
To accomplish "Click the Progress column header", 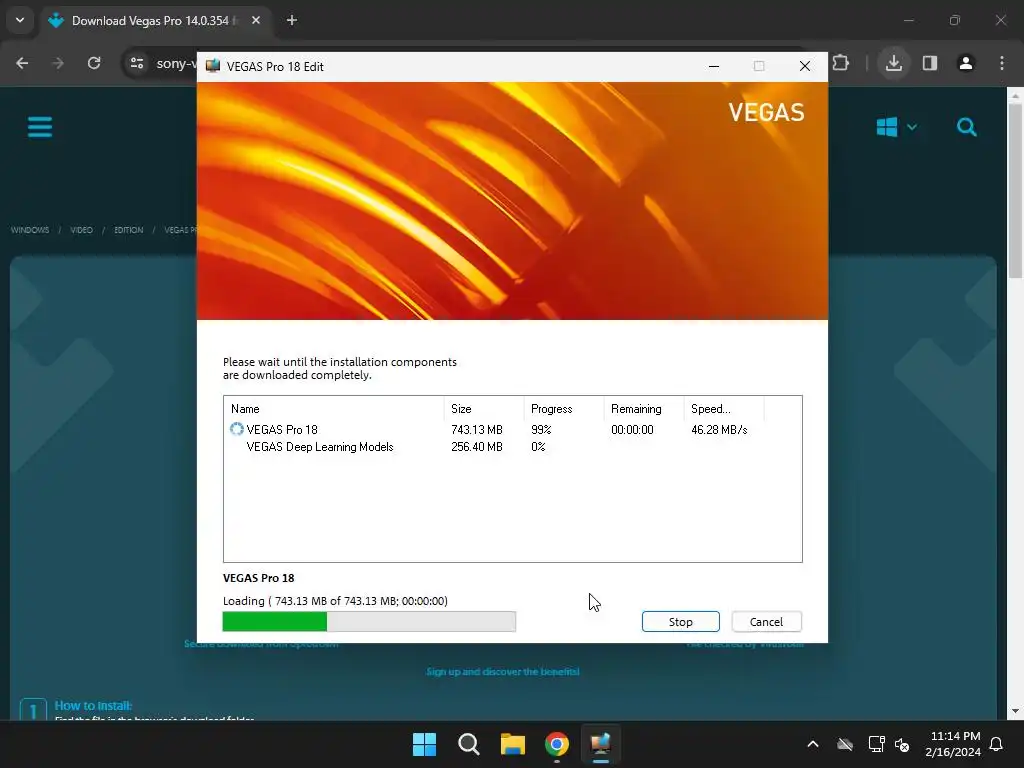I will pos(563,409).
